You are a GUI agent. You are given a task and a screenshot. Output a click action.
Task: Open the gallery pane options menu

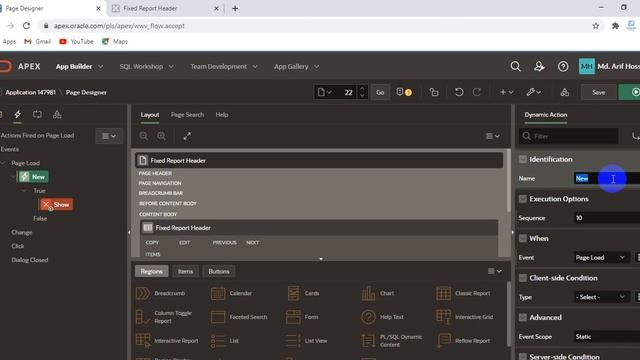tap(495, 271)
